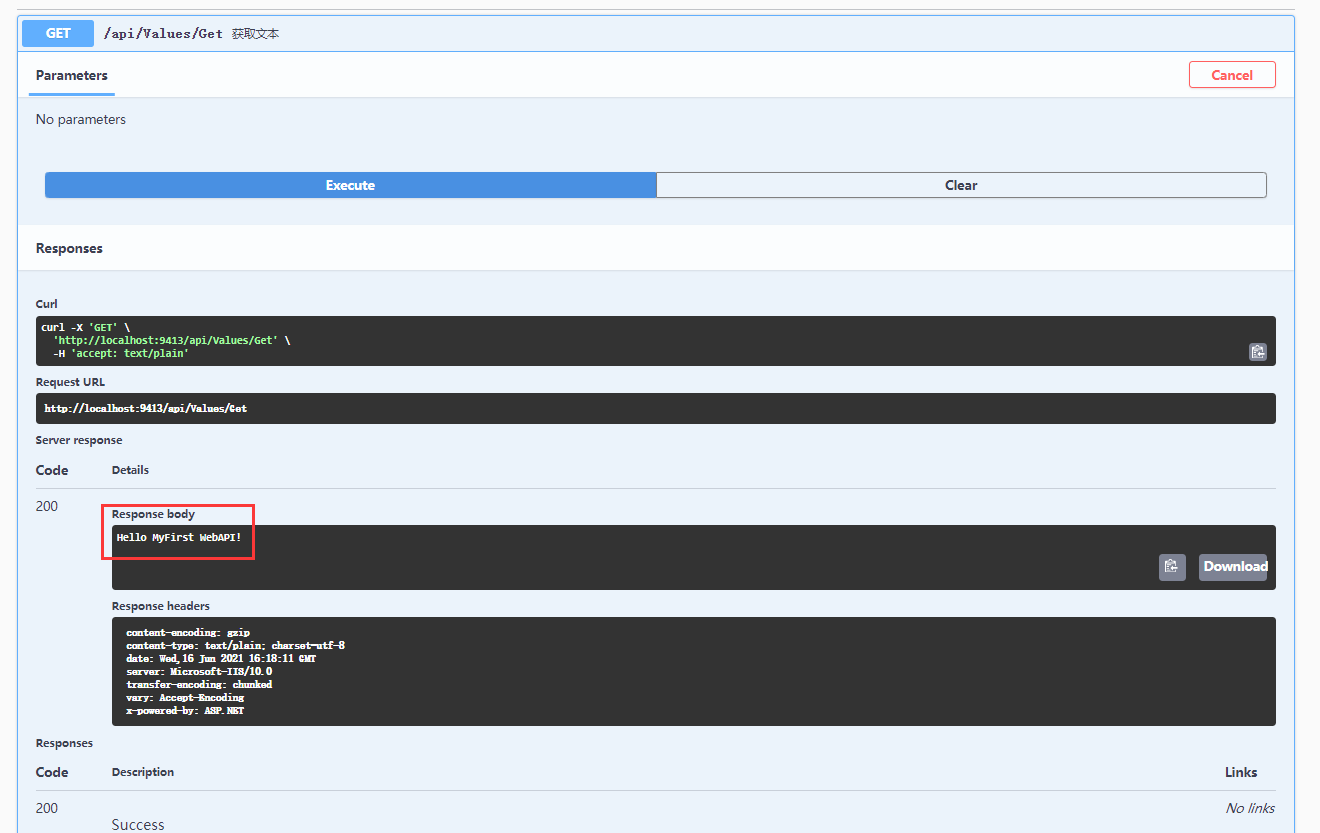Click the vertical scrollbar on the left edge
Viewport: 1320px width, 833px height.
point(7,400)
